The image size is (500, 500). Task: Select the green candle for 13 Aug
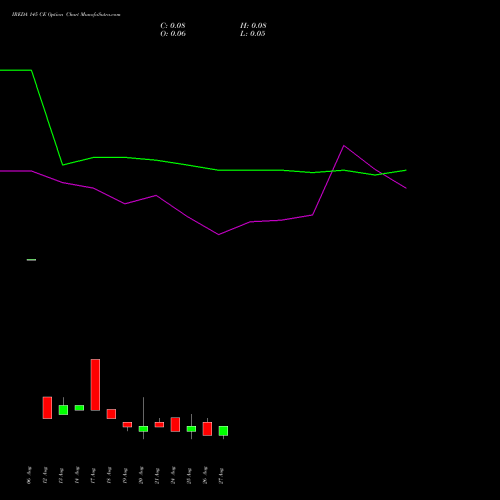63,410
